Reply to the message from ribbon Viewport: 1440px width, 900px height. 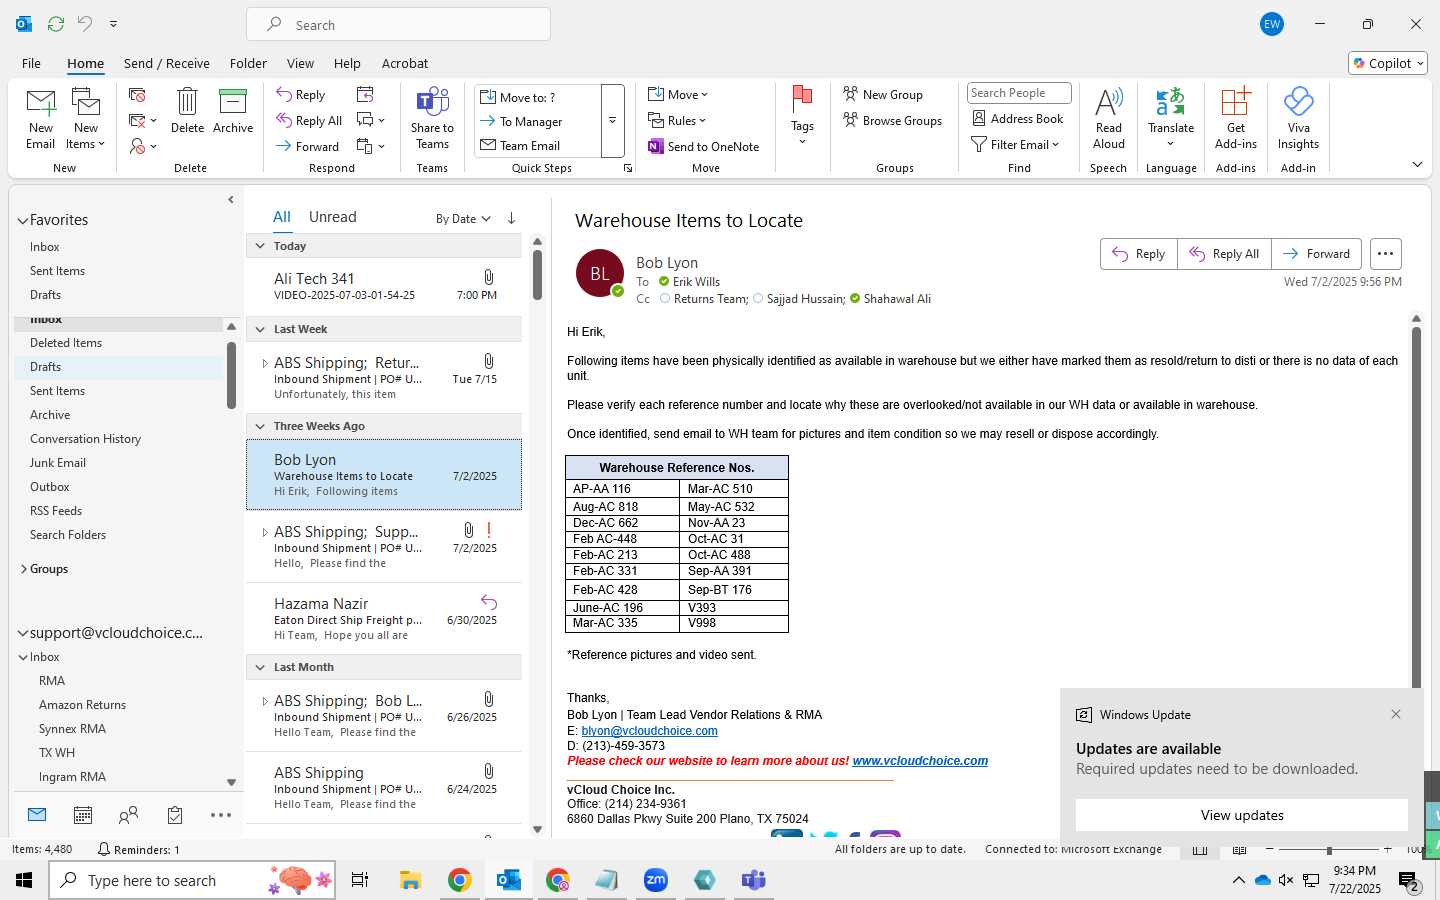coord(301,95)
